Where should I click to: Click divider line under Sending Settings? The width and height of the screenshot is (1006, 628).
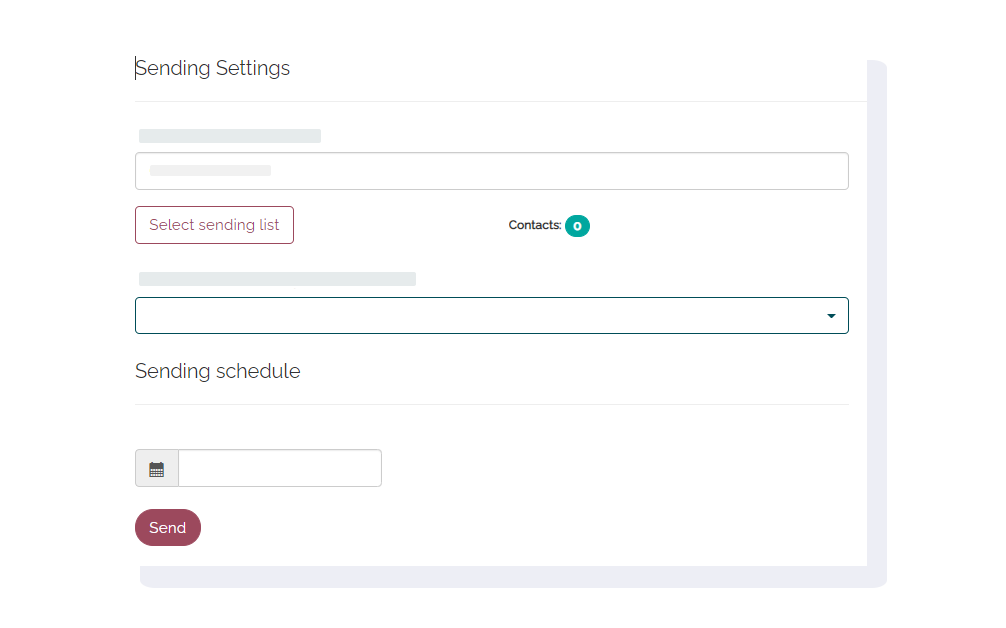[500, 101]
